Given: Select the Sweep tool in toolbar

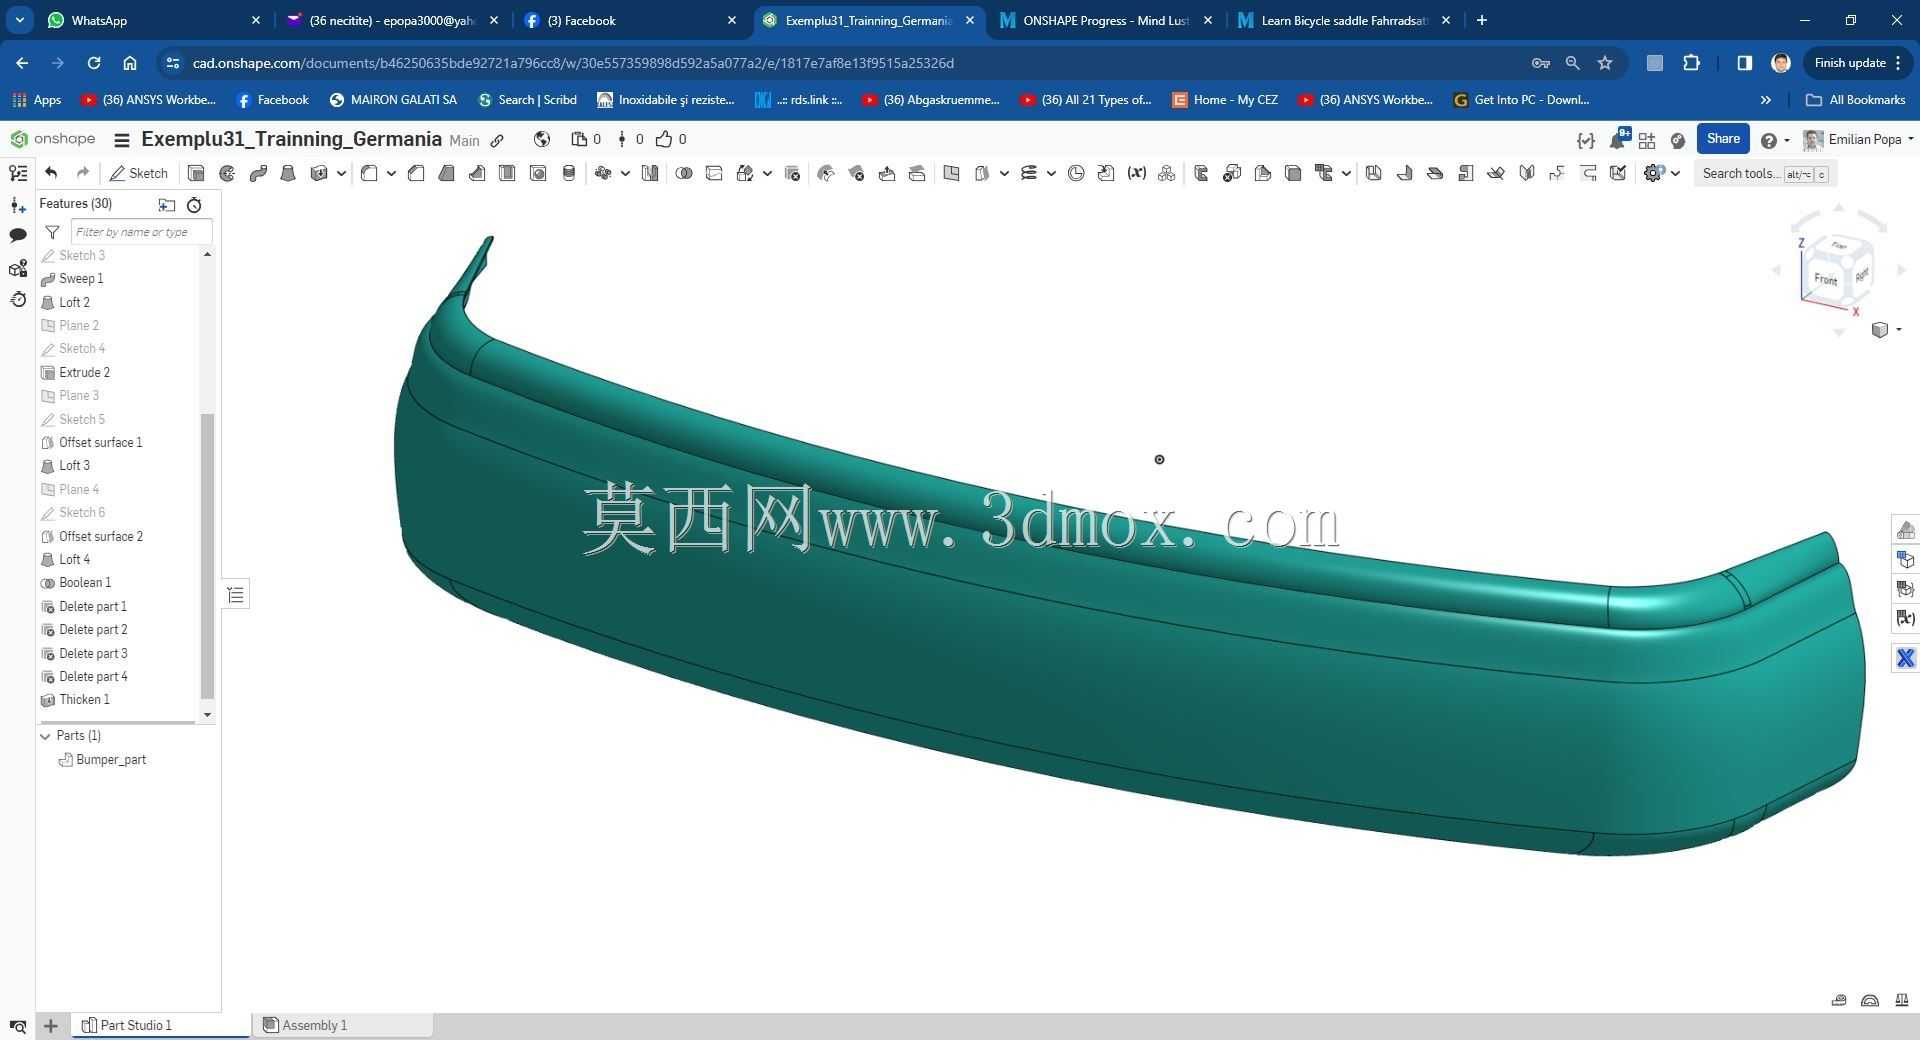Looking at the screenshot, I should click(258, 173).
